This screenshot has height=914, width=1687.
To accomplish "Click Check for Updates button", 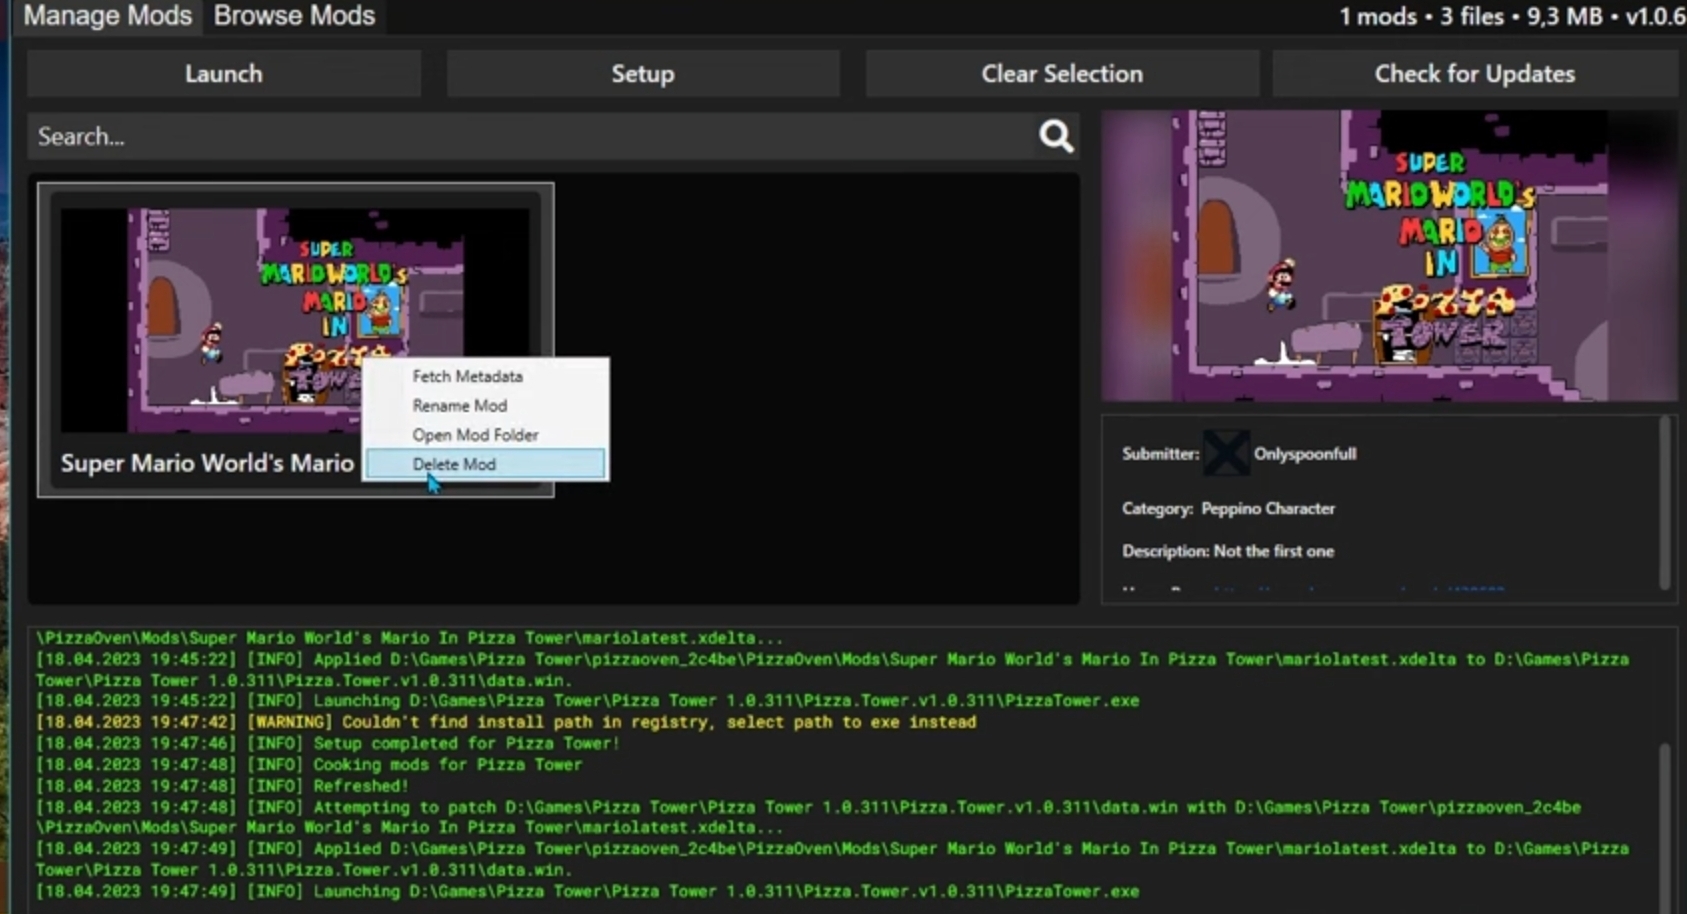I will click(x=1475, y=74).
